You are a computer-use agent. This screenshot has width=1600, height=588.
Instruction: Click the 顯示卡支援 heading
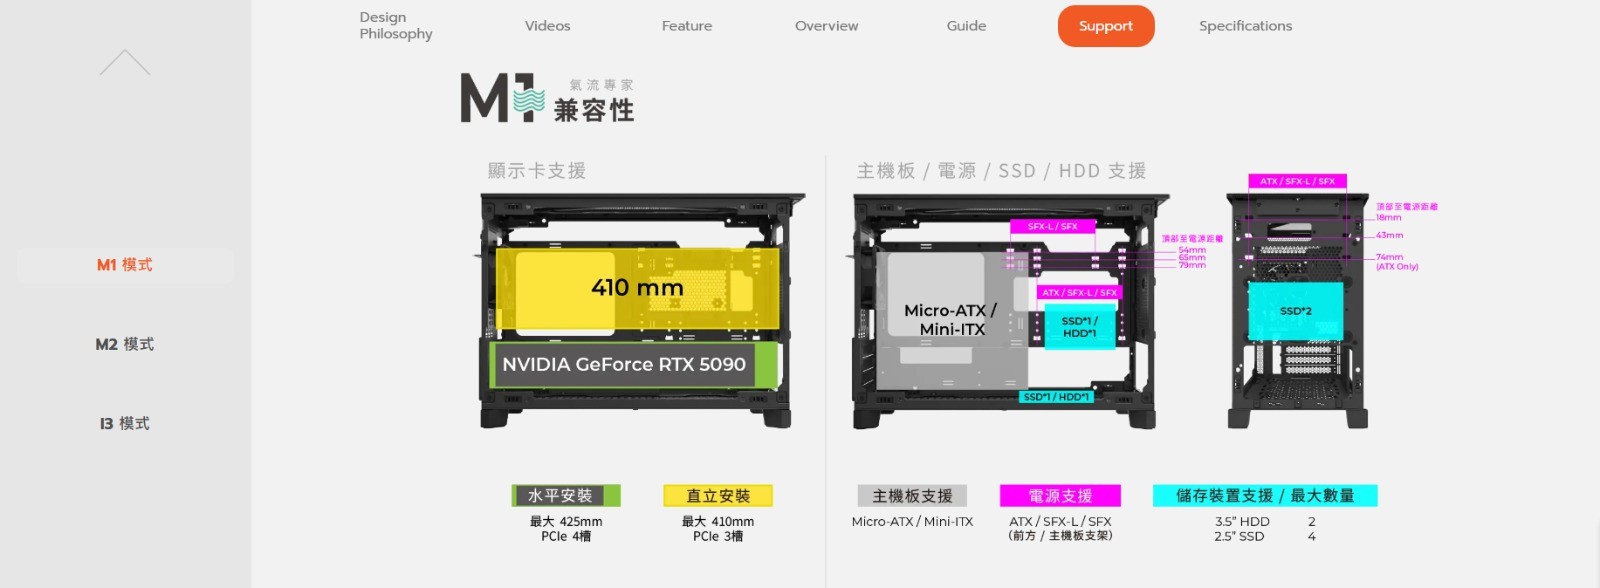click(537, 171)
